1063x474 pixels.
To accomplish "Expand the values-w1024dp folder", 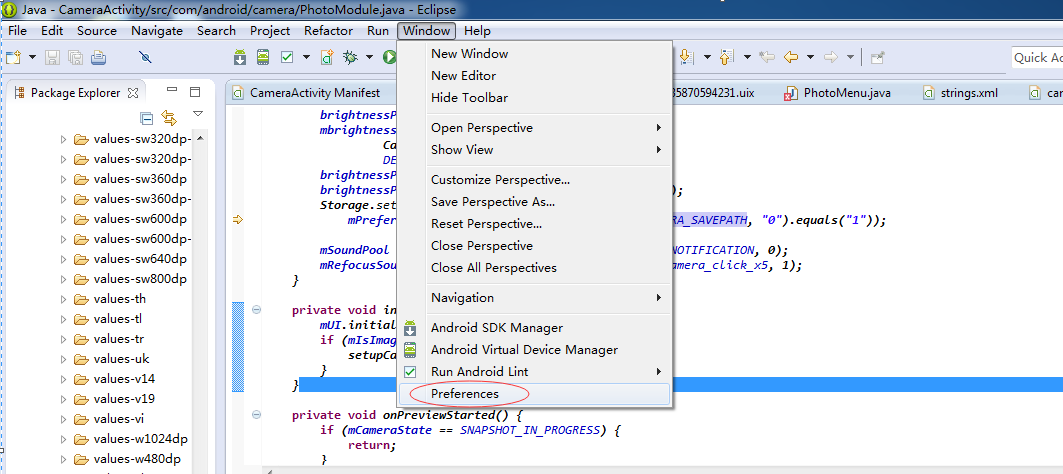I will coord(64,438).
